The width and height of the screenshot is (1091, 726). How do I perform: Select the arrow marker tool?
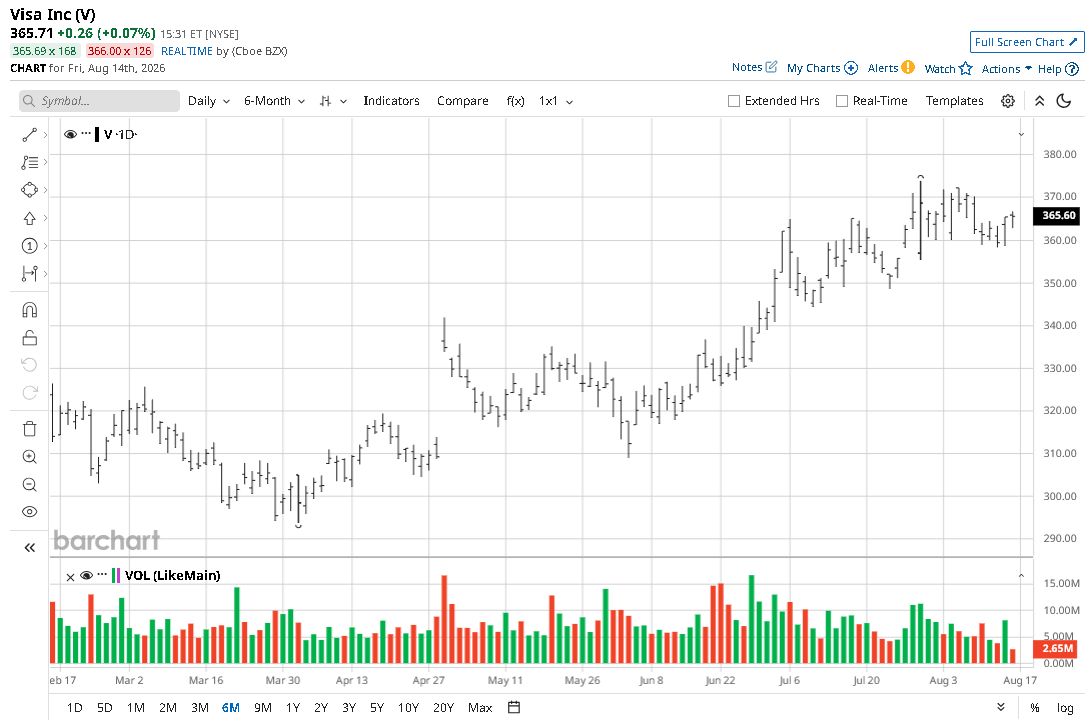coord(29,218)
